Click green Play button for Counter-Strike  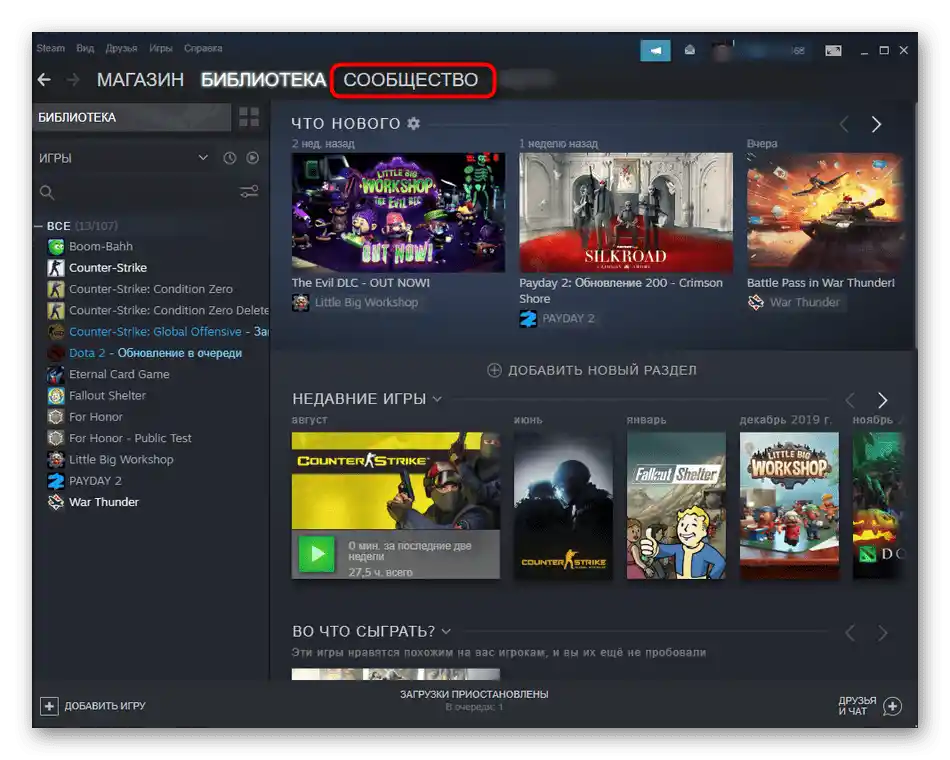click(x=316, y=554)
